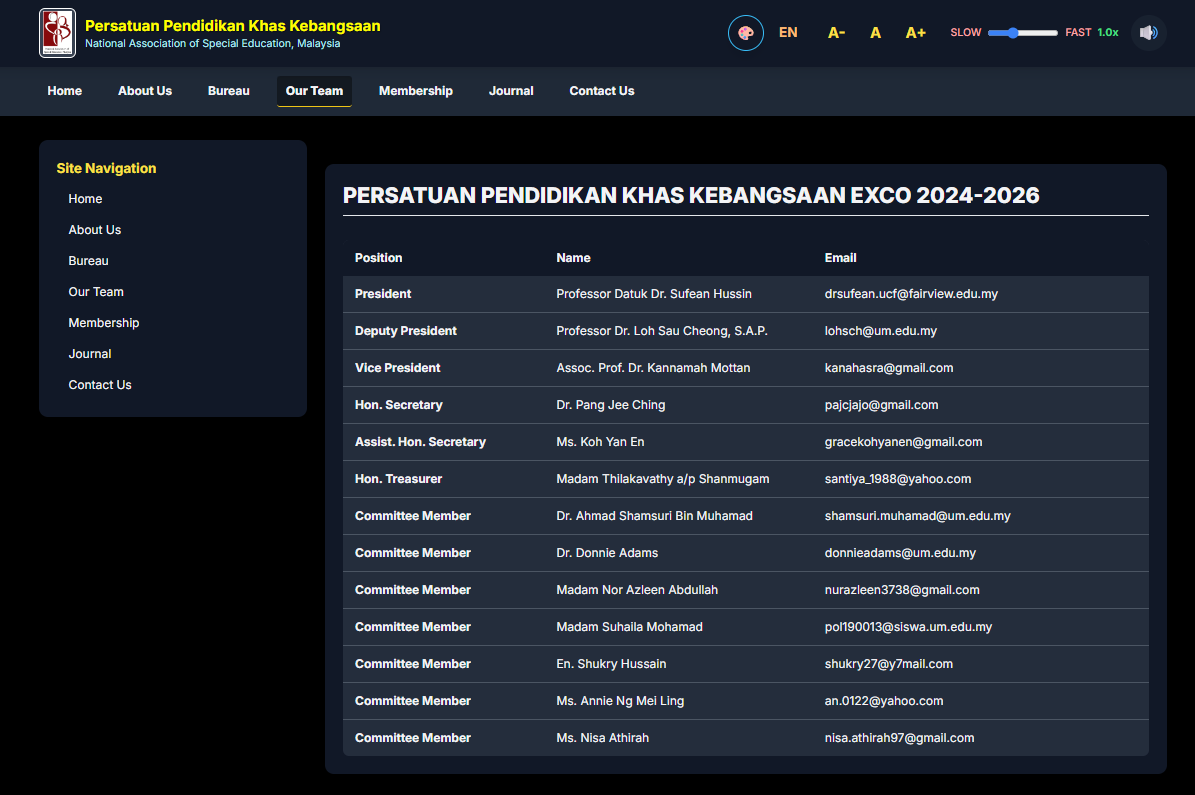
Task: Click email shamsuri.muhamad@um.edu.my
Action: (x=918, y=516)
